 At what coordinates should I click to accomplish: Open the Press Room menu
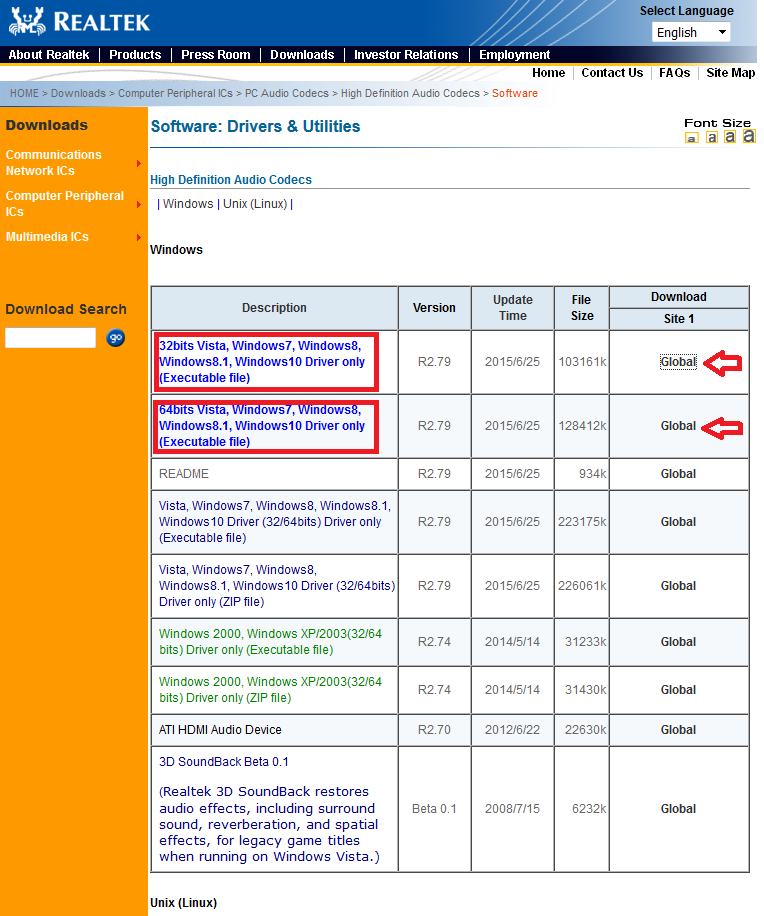(216, 54)
